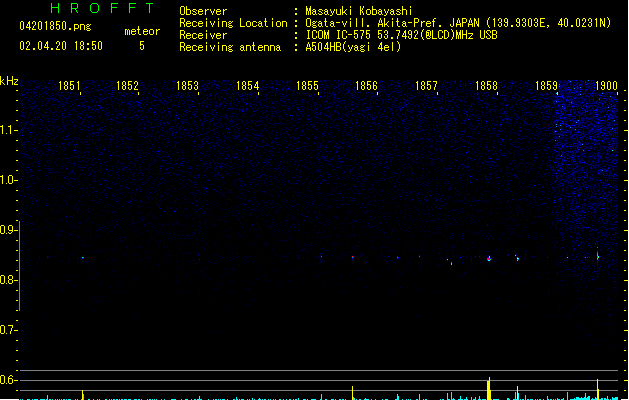Click the 1852 time axis label

point(127,86)
